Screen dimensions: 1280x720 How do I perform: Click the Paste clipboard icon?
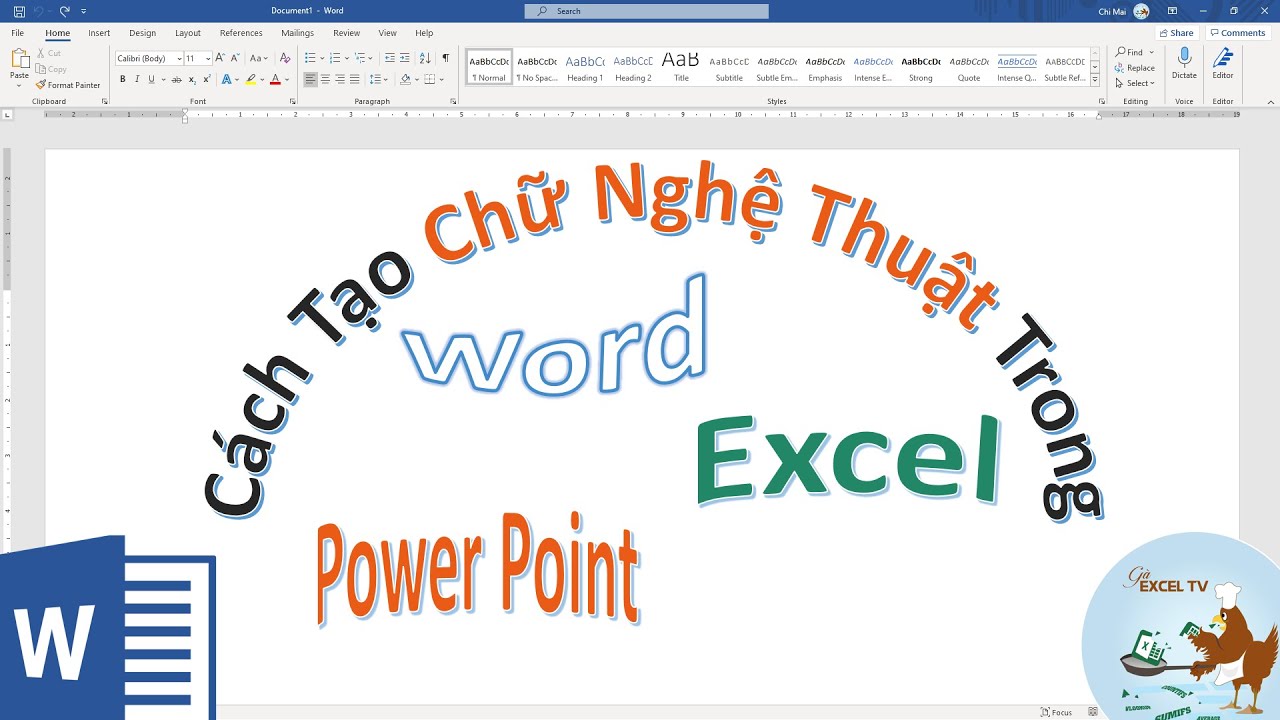(19, 59)
